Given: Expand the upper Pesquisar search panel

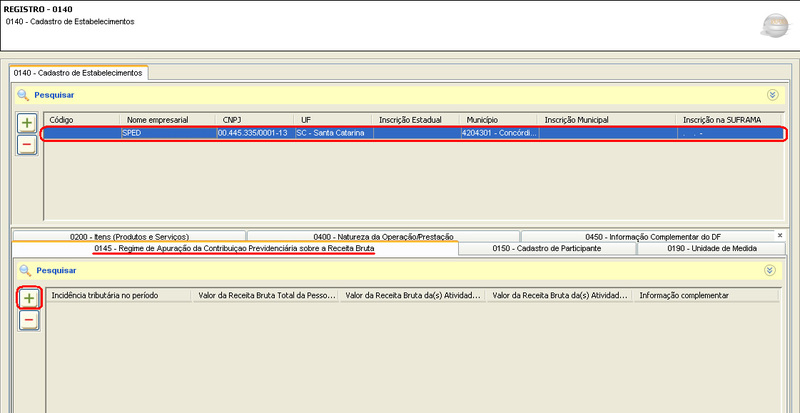Looking at the screenshot, I should pyautogui.click(x=771, y=95).
